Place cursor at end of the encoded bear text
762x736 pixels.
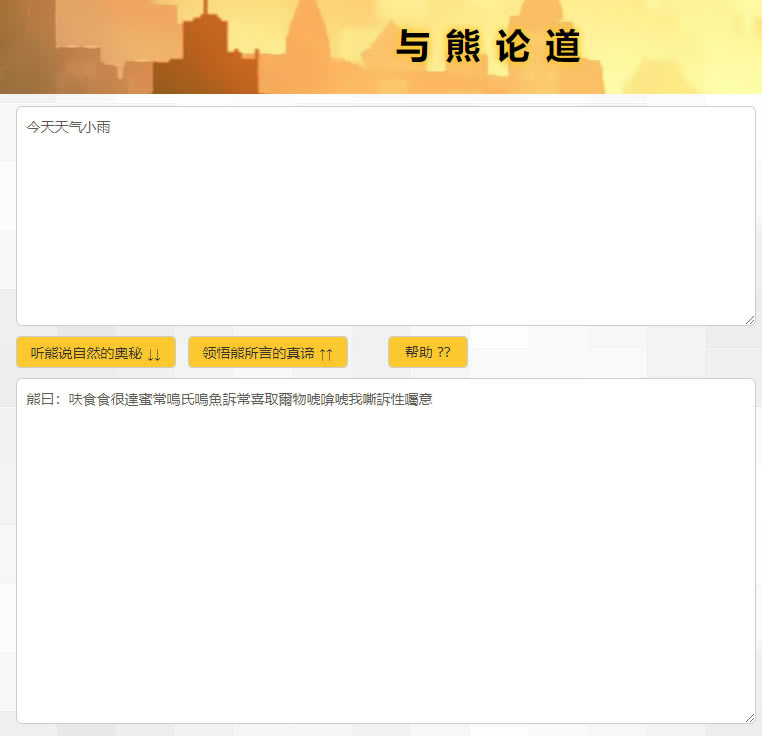[x=433, y=400]
